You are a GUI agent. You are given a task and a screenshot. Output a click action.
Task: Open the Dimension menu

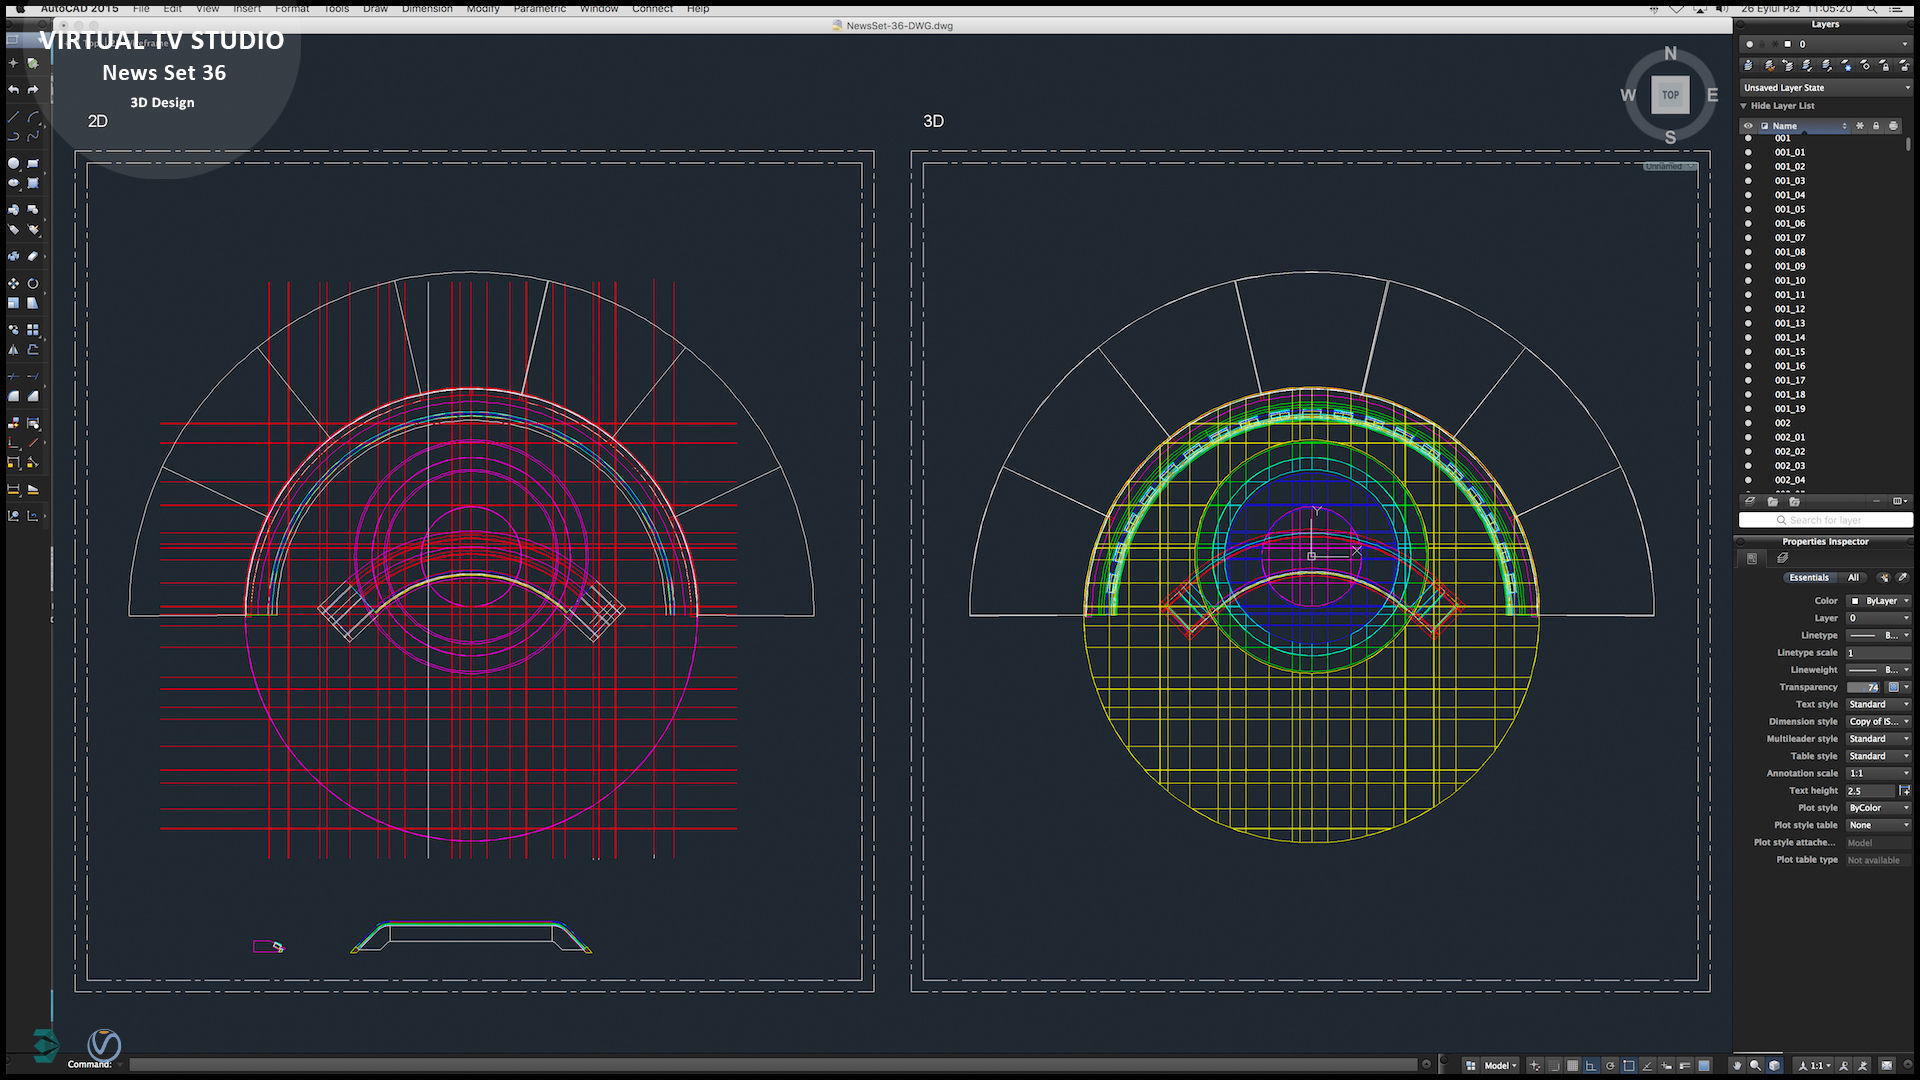pyautogui.click(x=427, y=8)
